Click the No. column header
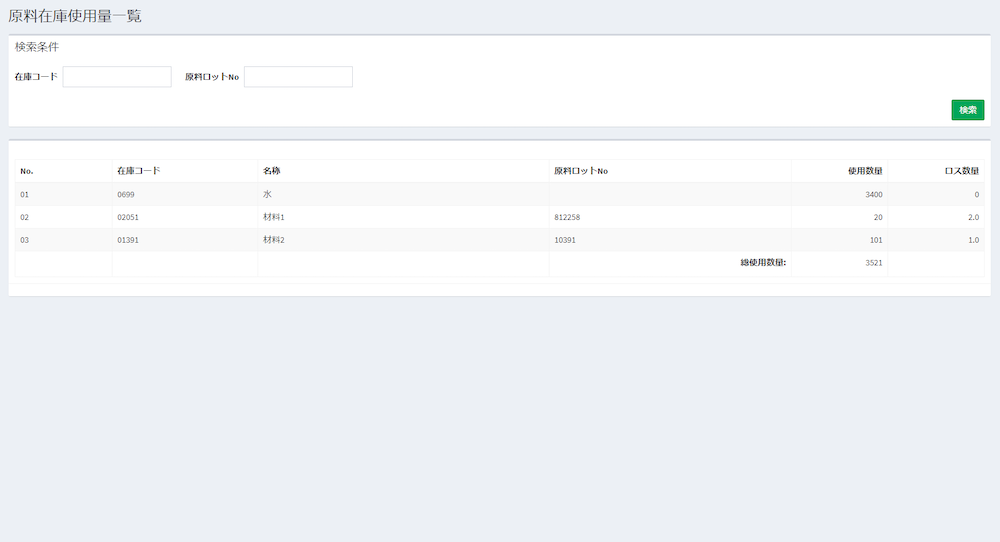 tap(27, 171)
